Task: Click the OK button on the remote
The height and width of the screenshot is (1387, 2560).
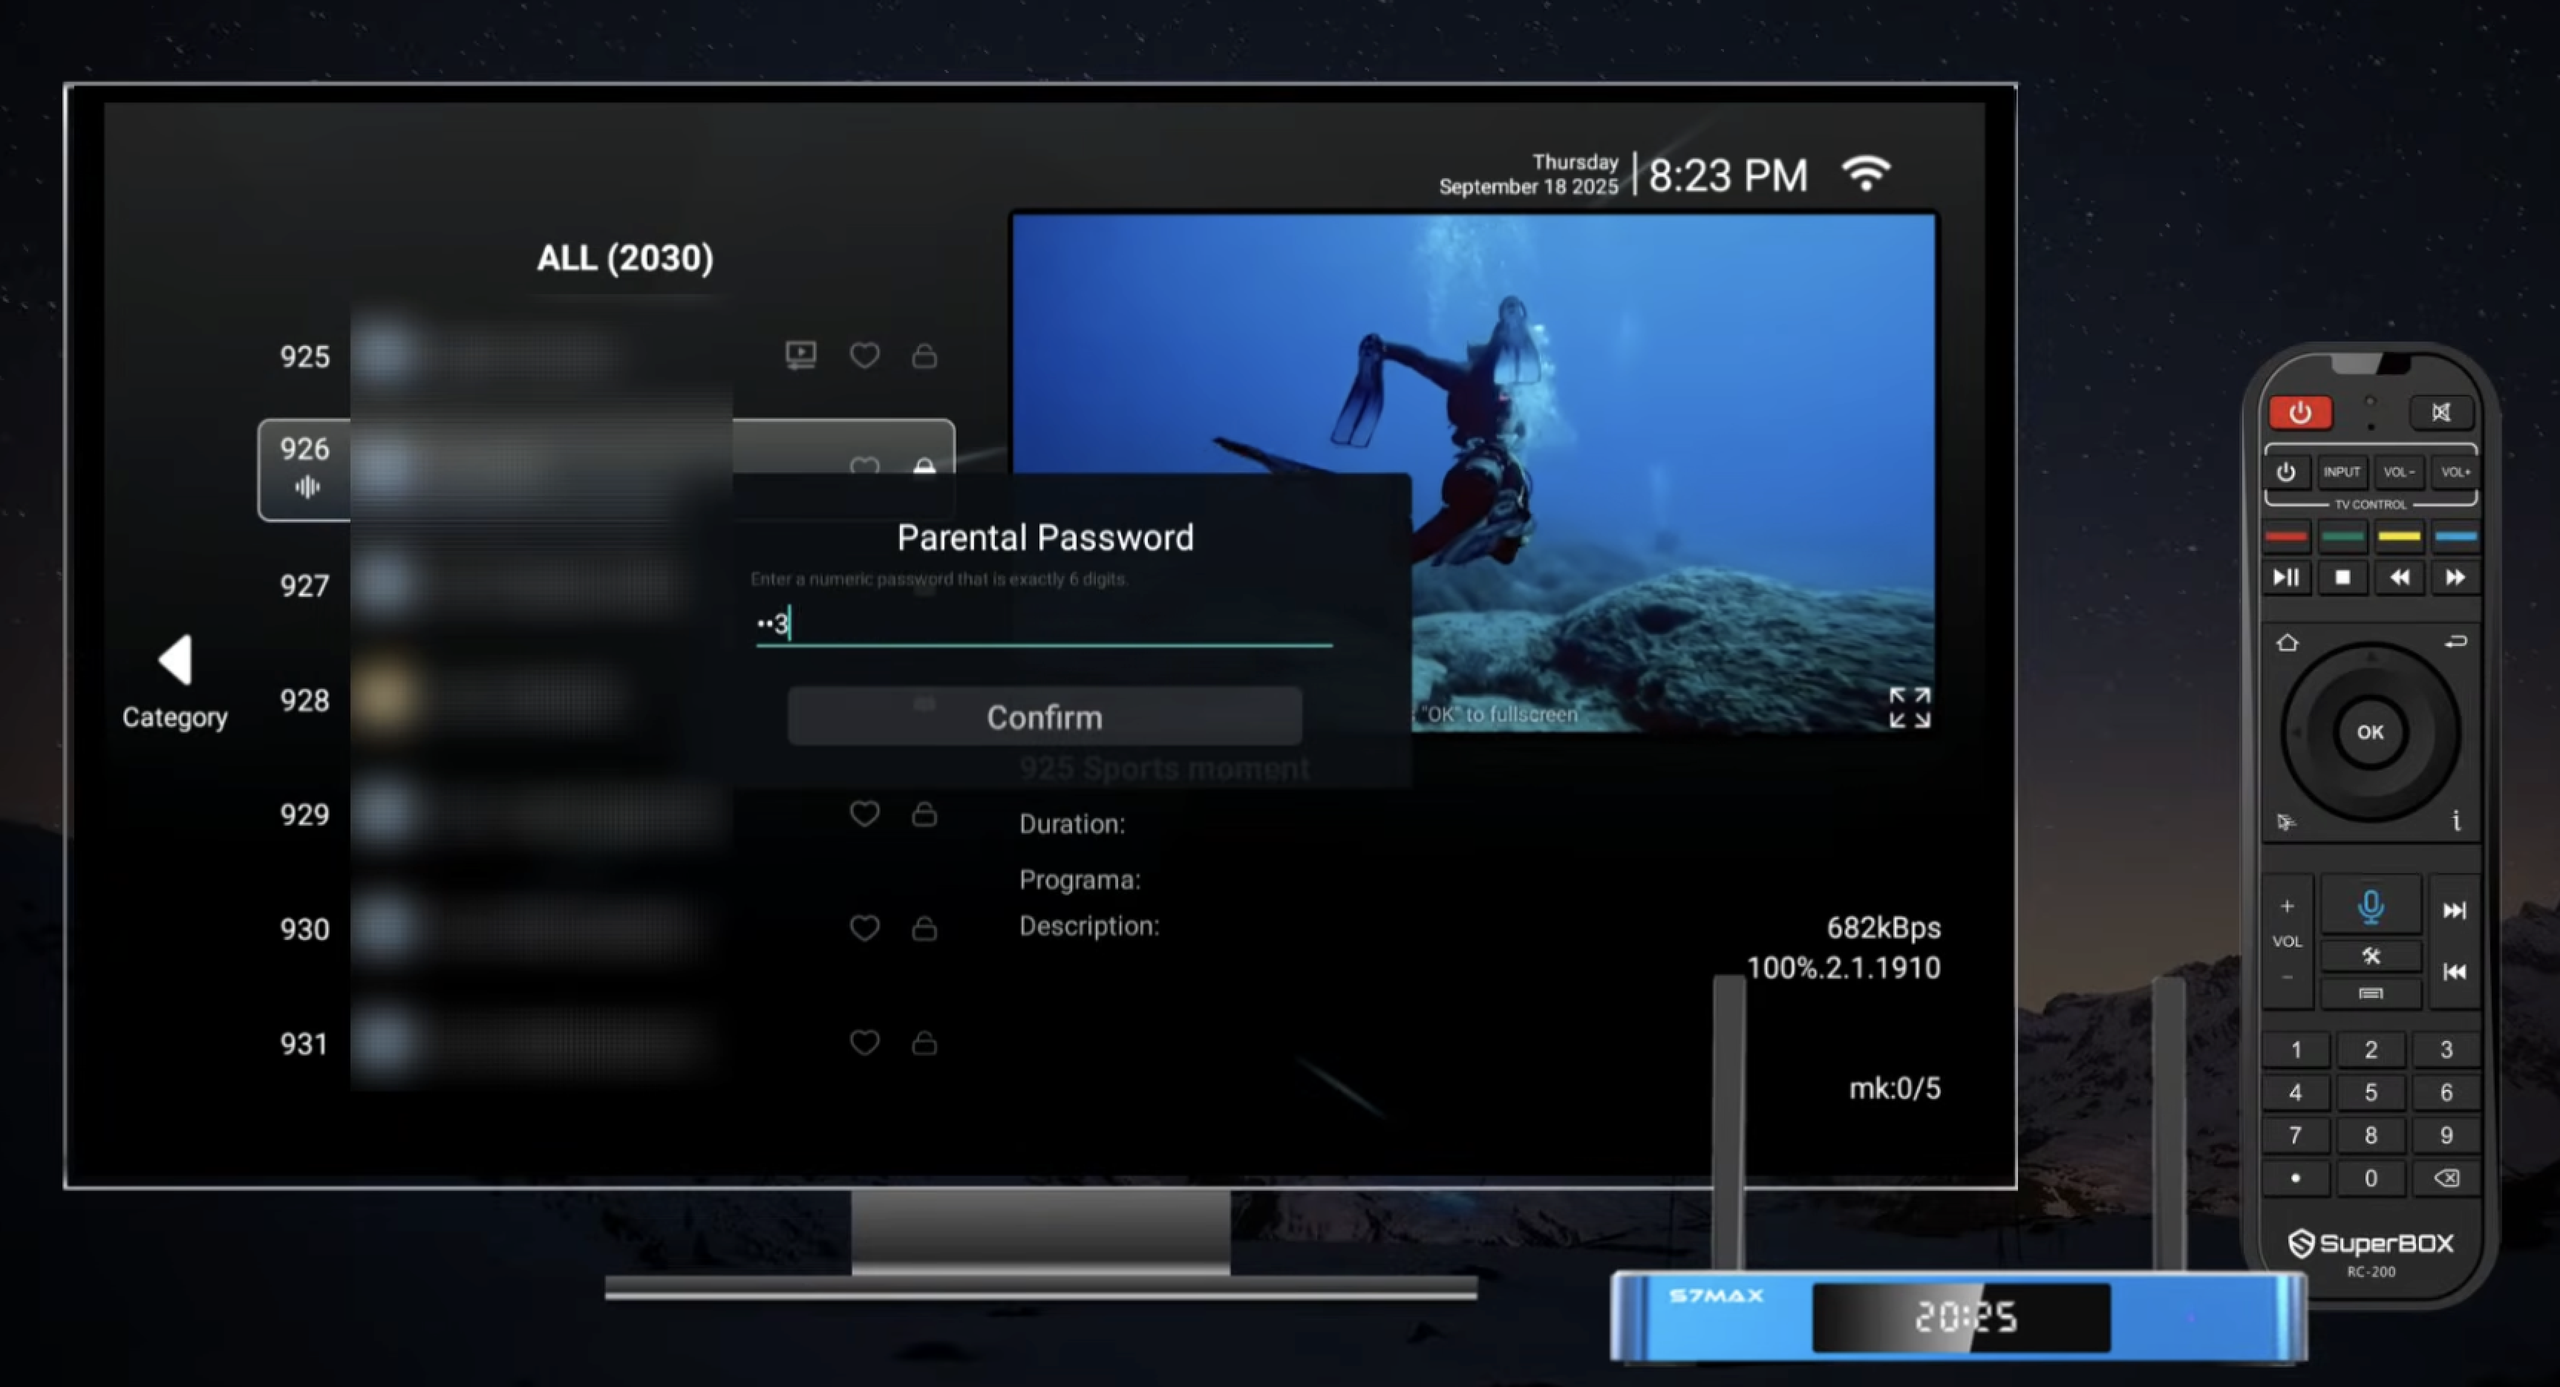Action: (x=2370, y=732)
